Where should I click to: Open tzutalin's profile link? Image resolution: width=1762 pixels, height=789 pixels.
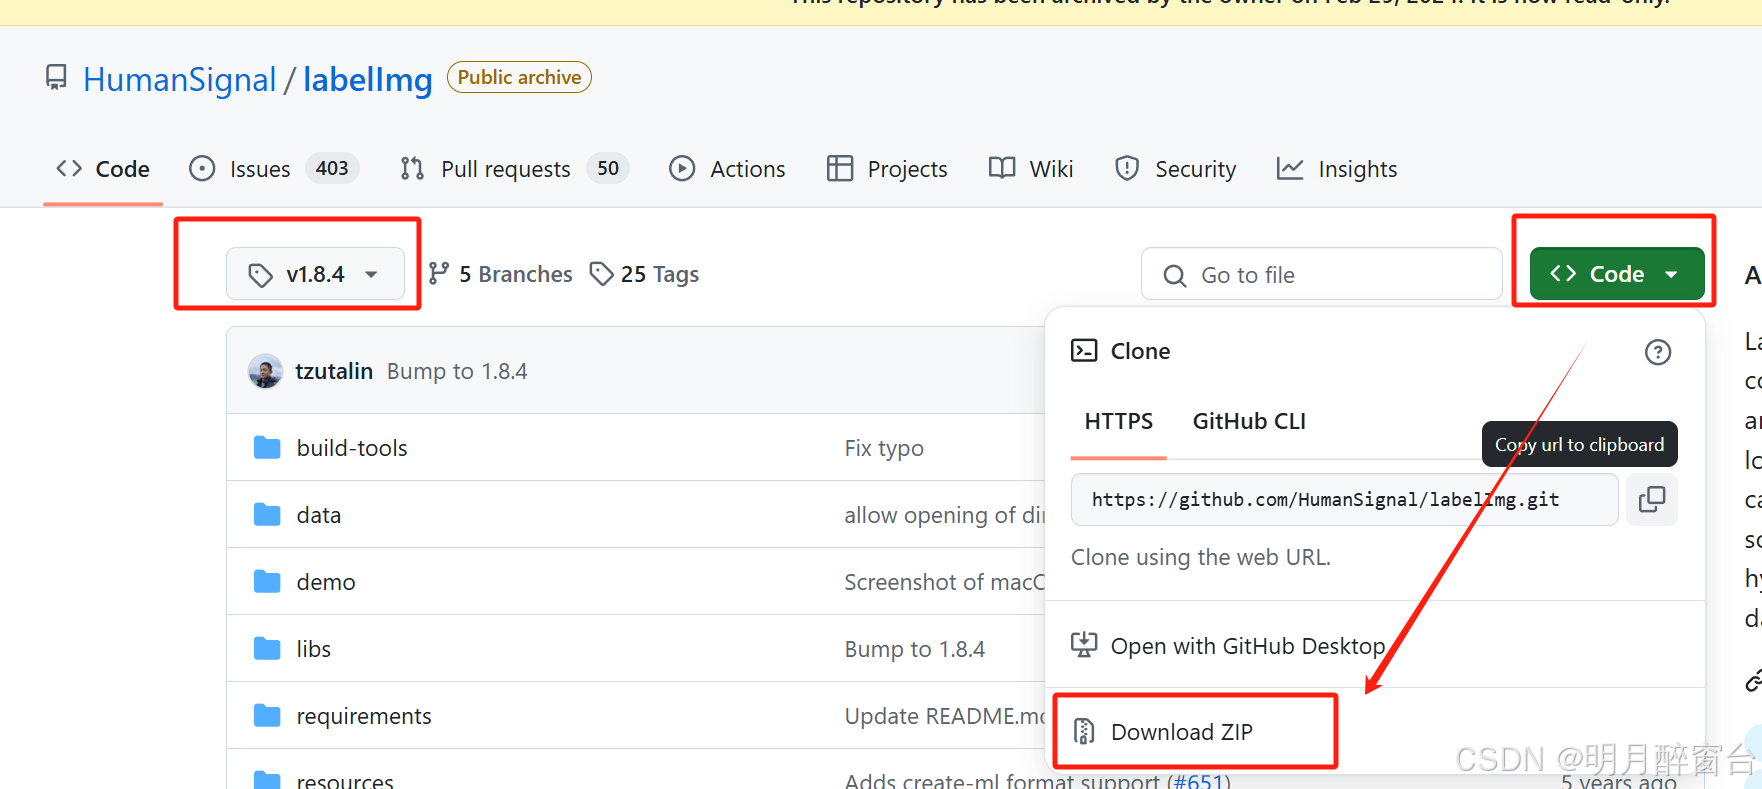pos(334,371)
